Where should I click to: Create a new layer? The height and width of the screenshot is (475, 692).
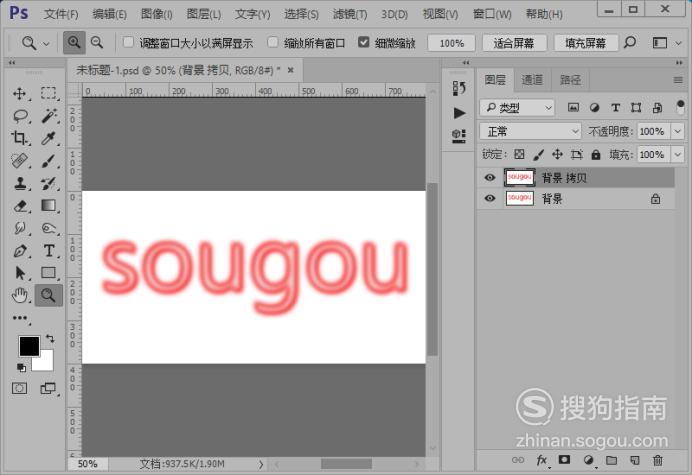point(635,460)
